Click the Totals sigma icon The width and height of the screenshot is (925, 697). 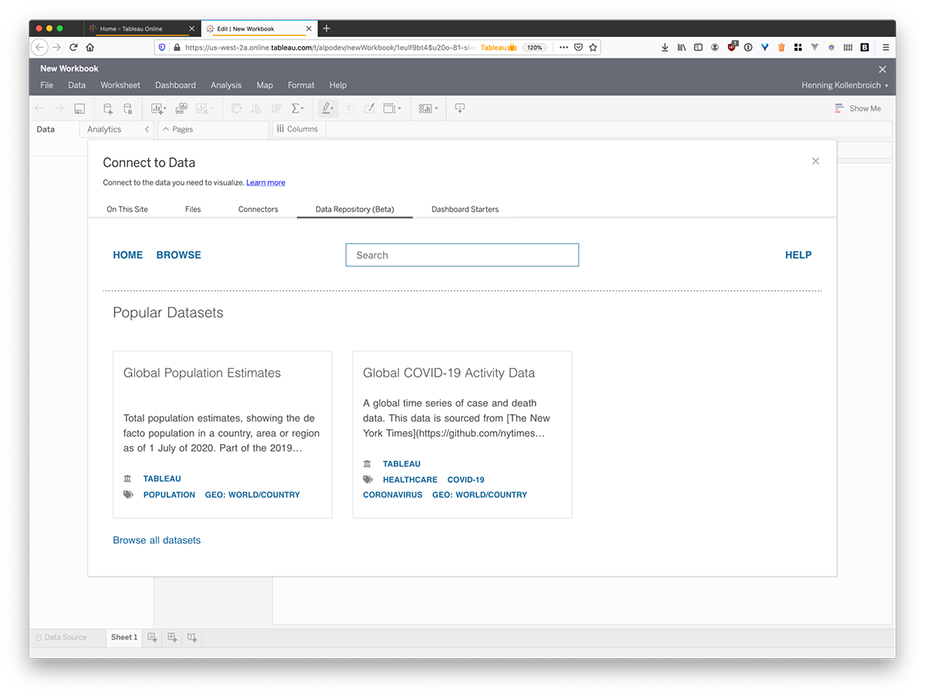tap(297, 109)
